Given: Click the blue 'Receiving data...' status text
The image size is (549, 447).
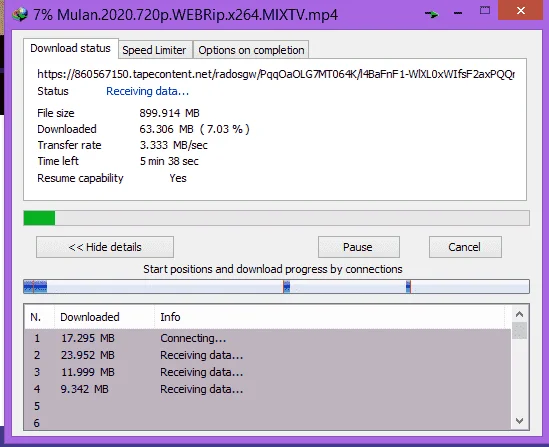Looking at the screenshot, I should click(x=147, y=91).
